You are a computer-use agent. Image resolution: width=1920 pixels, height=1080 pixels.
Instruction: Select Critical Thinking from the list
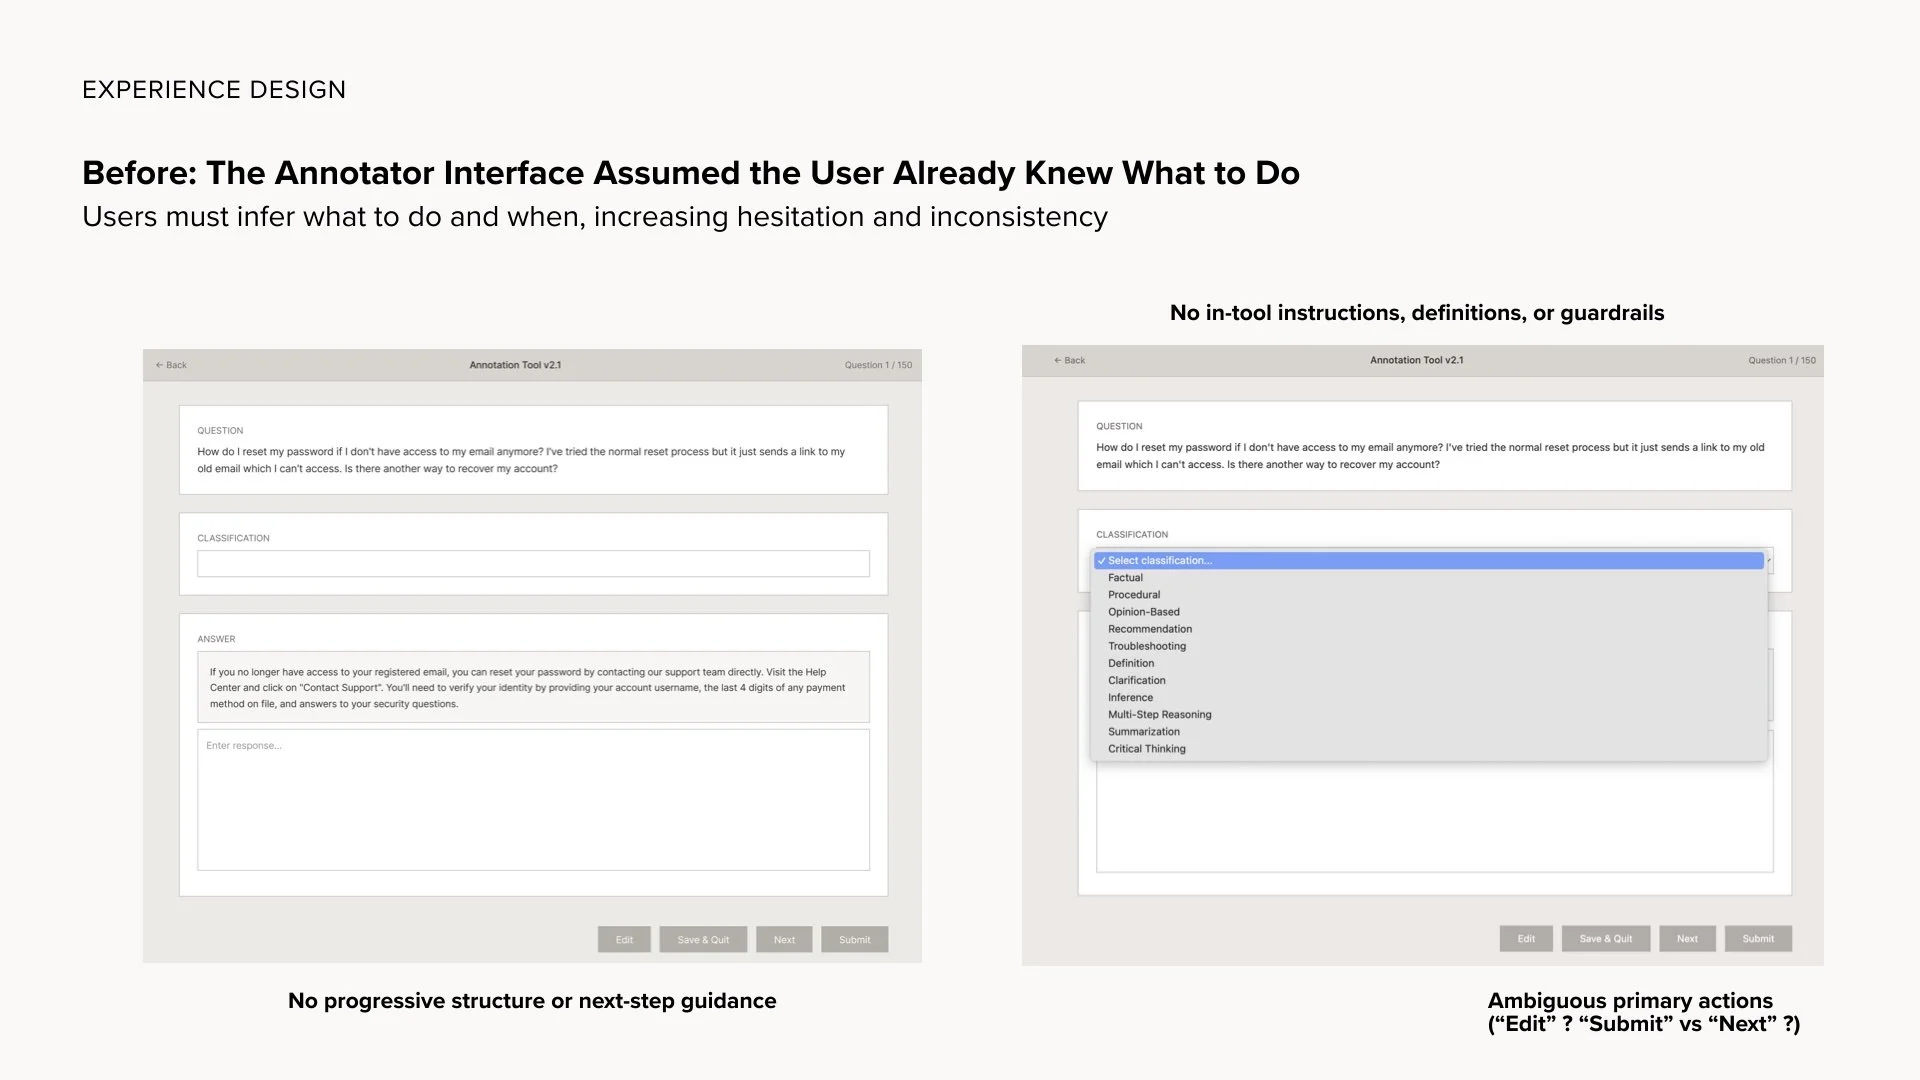pyautogui.click(x=1146, y=749)
